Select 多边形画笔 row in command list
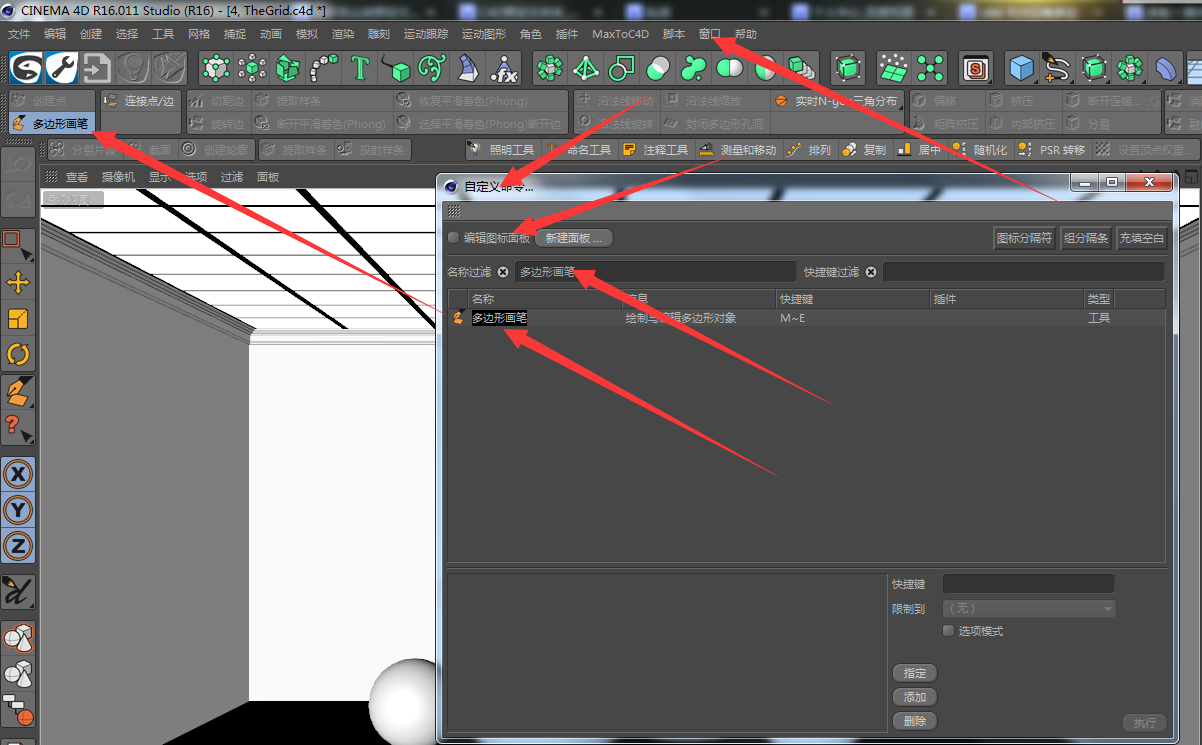 pyautogui.click(x=806, y=318)
